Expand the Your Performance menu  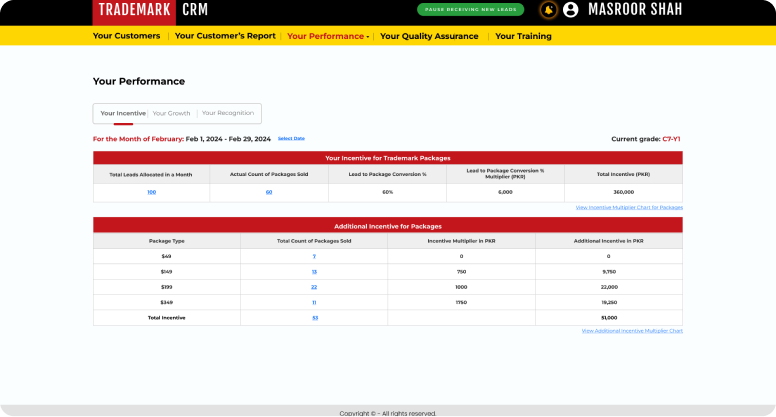(328, 36)
